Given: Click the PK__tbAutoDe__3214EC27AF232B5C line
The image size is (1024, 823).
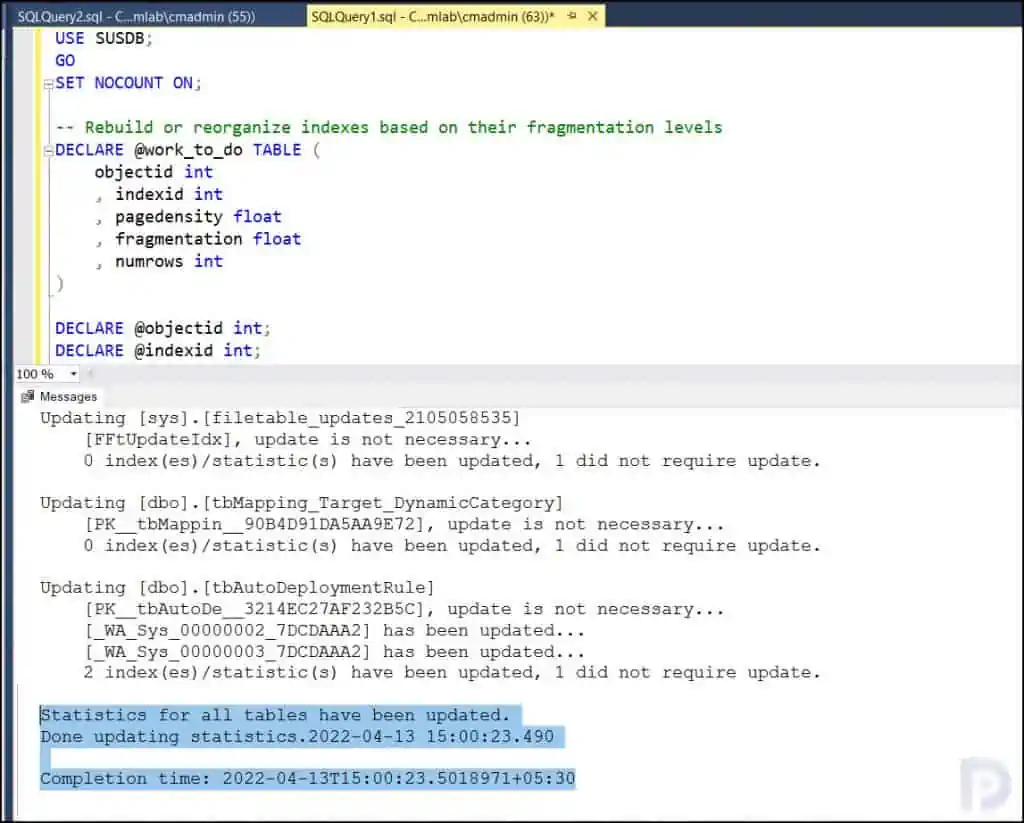Looking at the screenshot, I should [x=404, y=609].
